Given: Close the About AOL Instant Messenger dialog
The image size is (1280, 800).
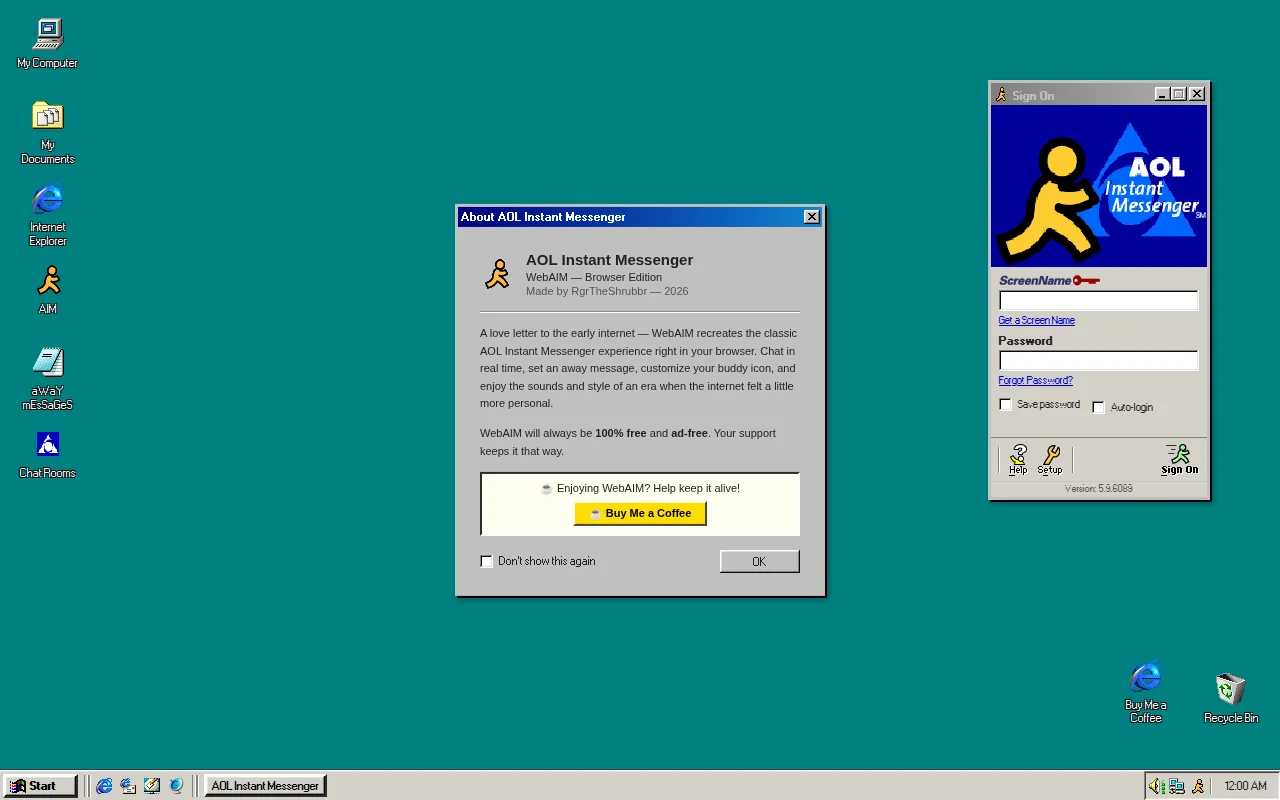Looking at the screenshot, I should point(812,217).
